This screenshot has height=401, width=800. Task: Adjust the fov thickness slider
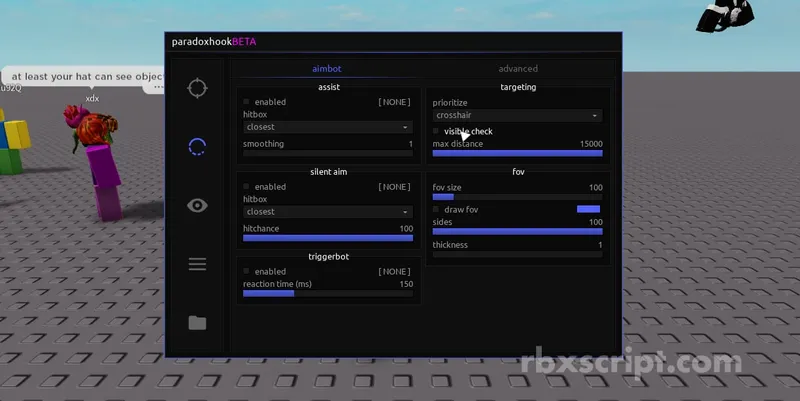pos(517,254)
